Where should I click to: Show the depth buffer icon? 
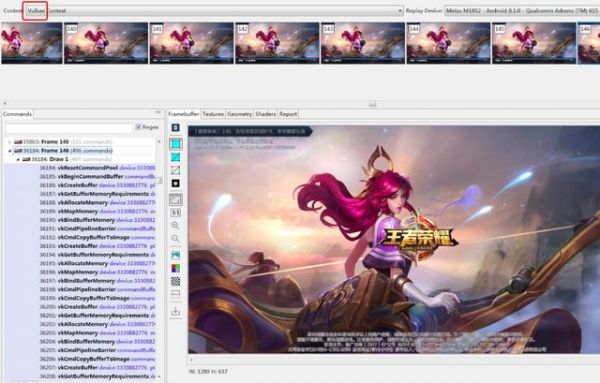click(x=176, y=183)
